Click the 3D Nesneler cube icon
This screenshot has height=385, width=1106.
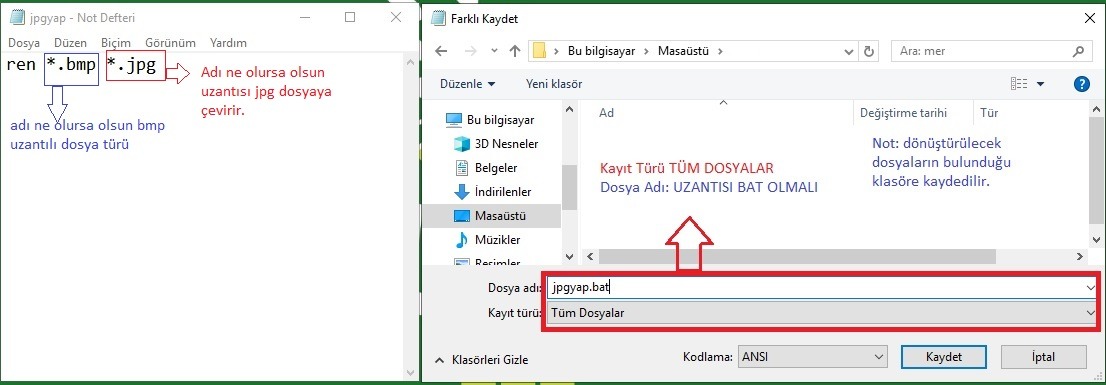click(x=462, y=144)
